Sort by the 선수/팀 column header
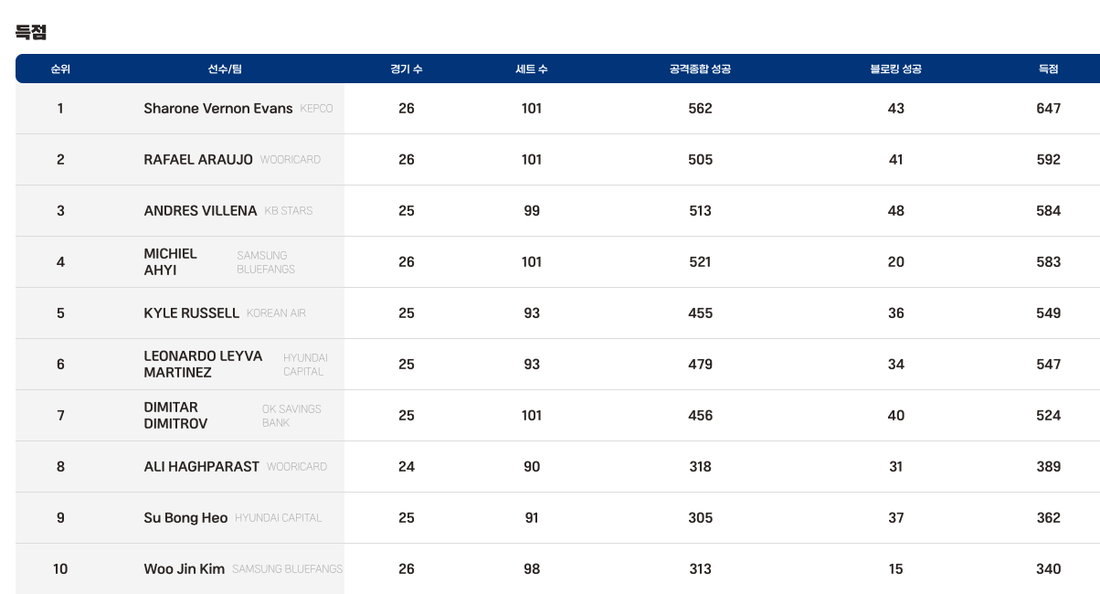Screen dimensions: 1100x594 click(225, 69)
